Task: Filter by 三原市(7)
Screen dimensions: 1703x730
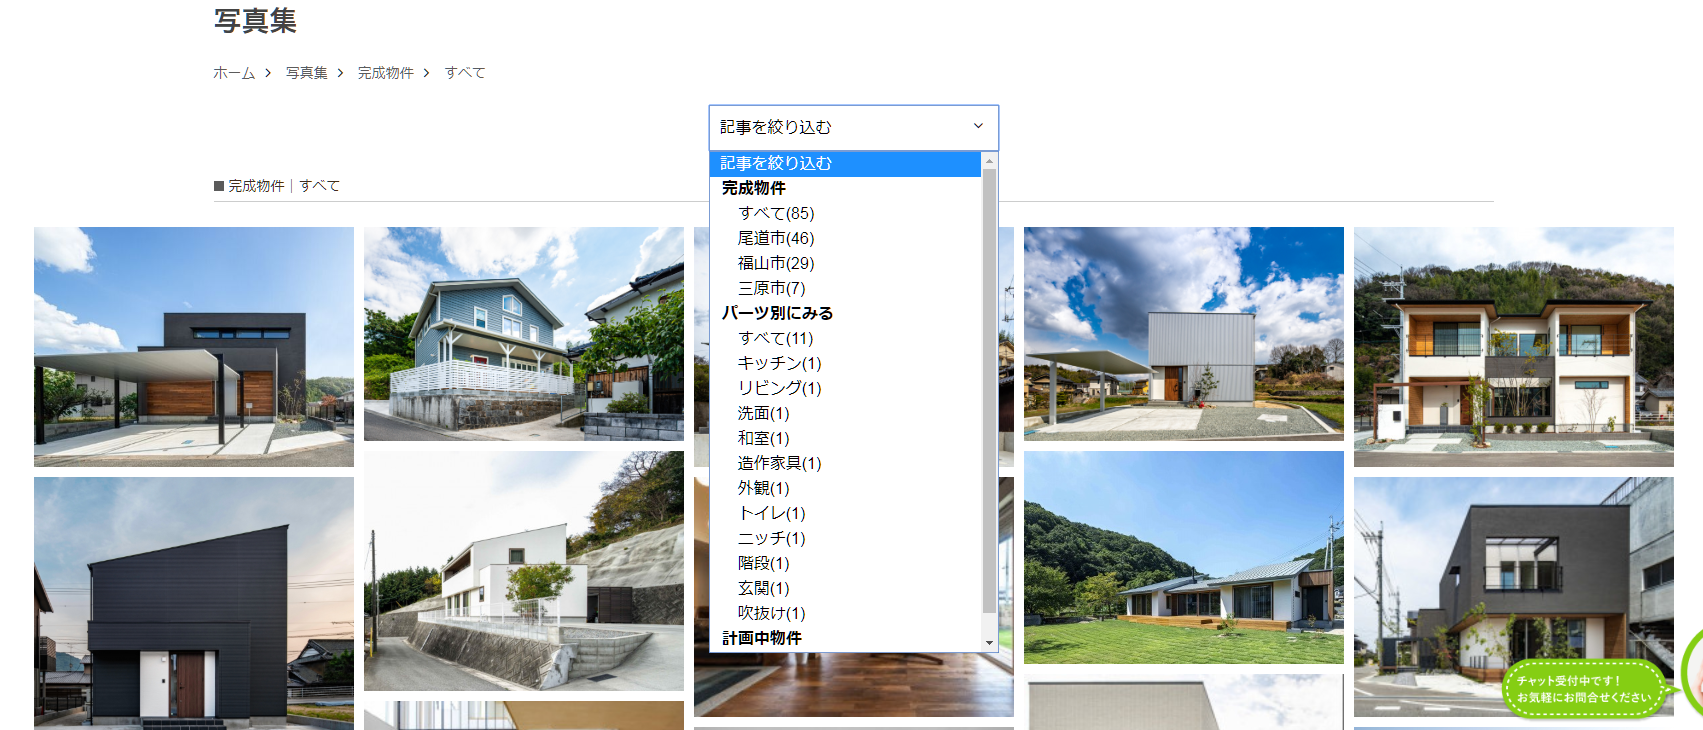Action: (846, 288)
